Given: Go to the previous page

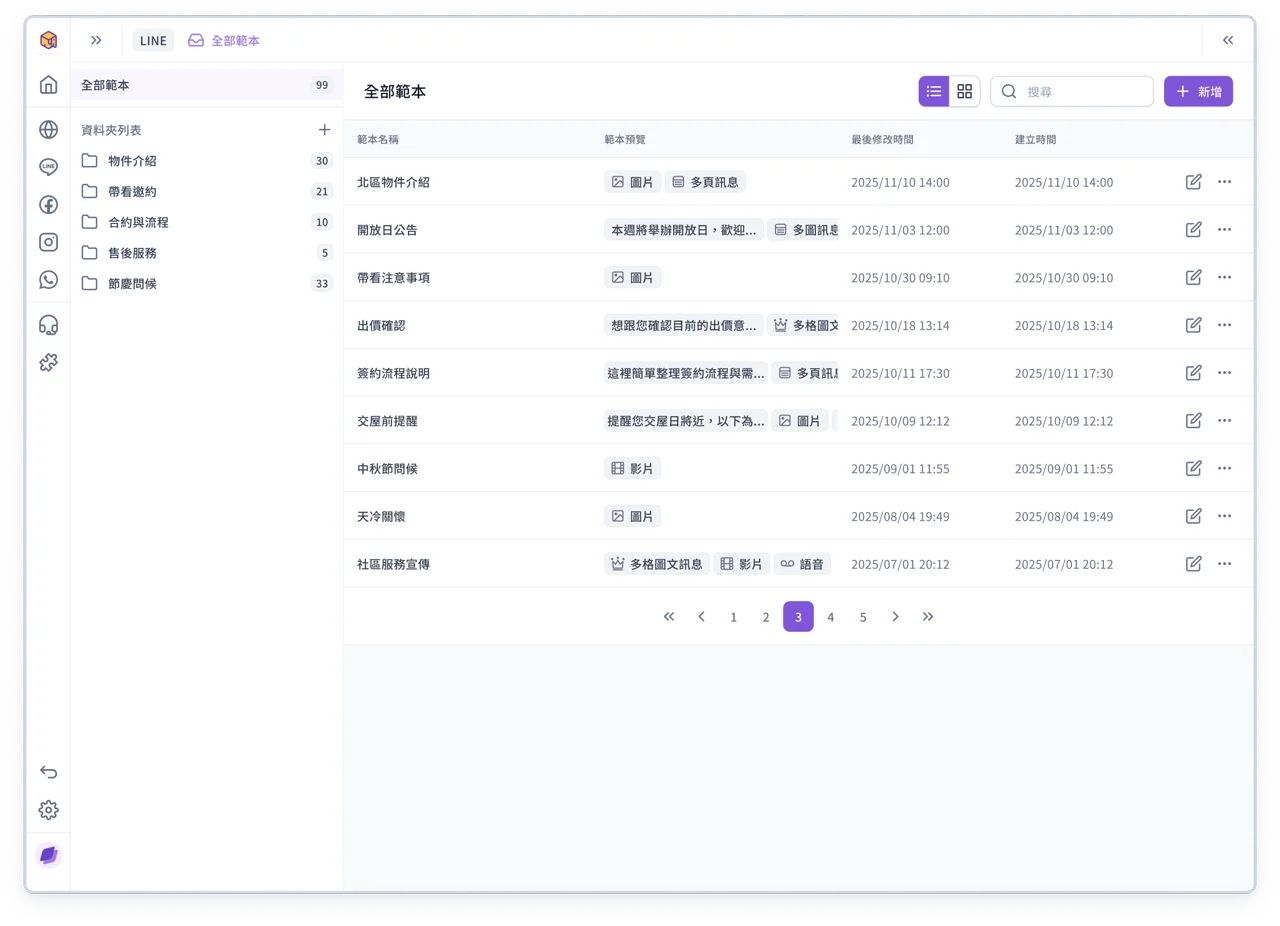Looking at the screenshot, I should click(x=701, y=617).
